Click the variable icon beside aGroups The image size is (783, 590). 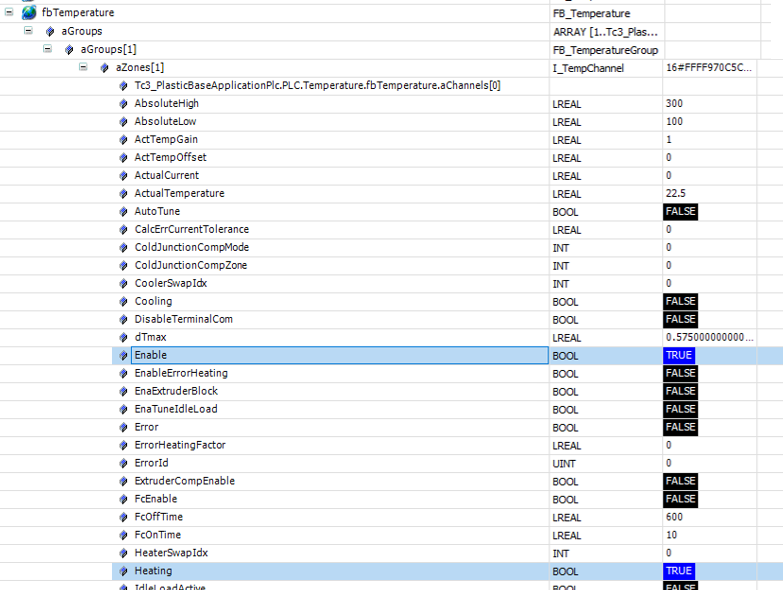point(50,31)
